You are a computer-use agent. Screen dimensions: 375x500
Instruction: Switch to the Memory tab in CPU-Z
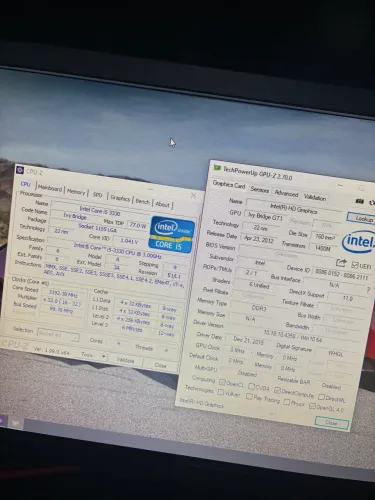tap(76, 192)
